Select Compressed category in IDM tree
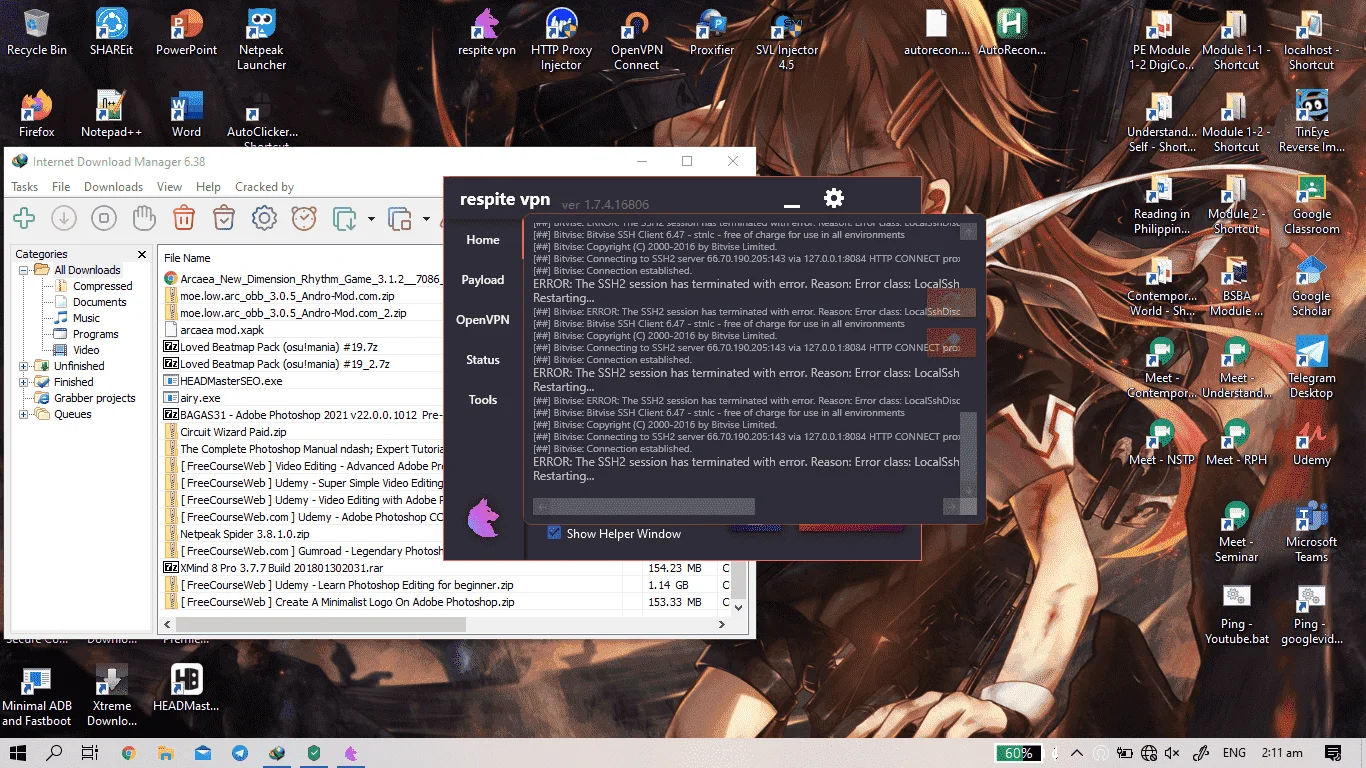The width and height of the screenshot is (1366, 768). (102, 286)
